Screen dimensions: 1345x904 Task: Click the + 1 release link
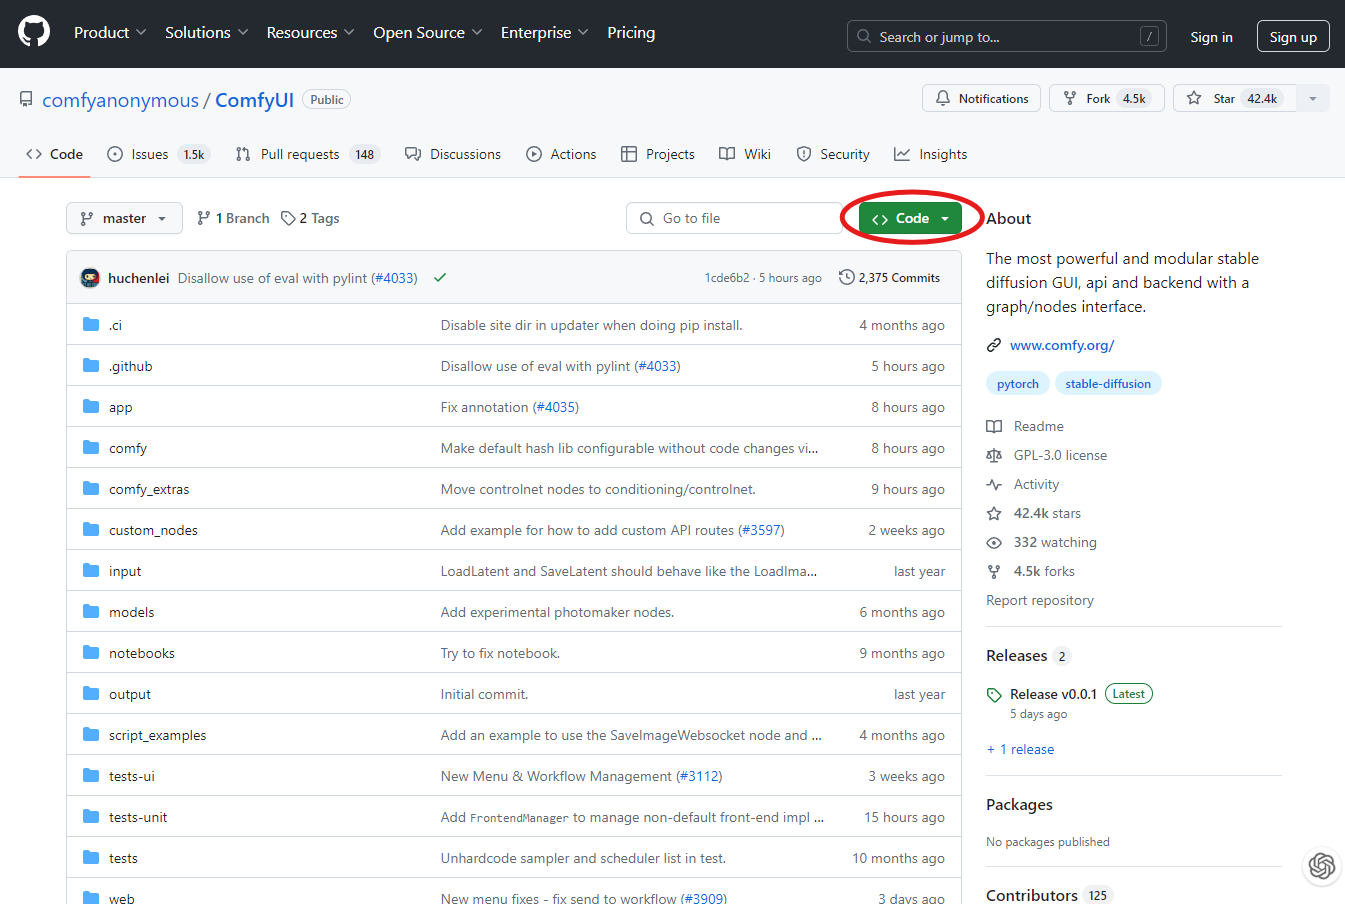tap(1020, 749)
